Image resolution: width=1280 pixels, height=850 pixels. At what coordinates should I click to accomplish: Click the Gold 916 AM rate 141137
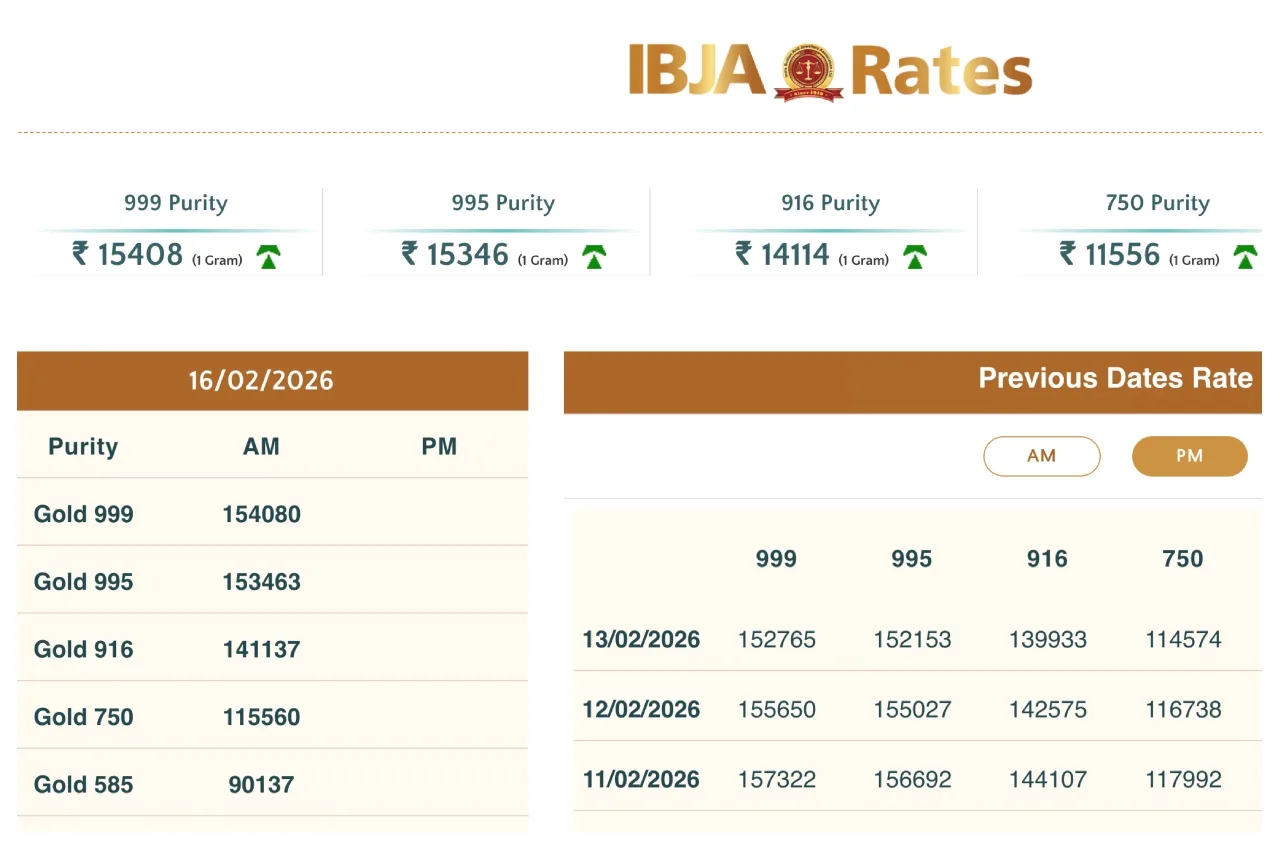261,649
